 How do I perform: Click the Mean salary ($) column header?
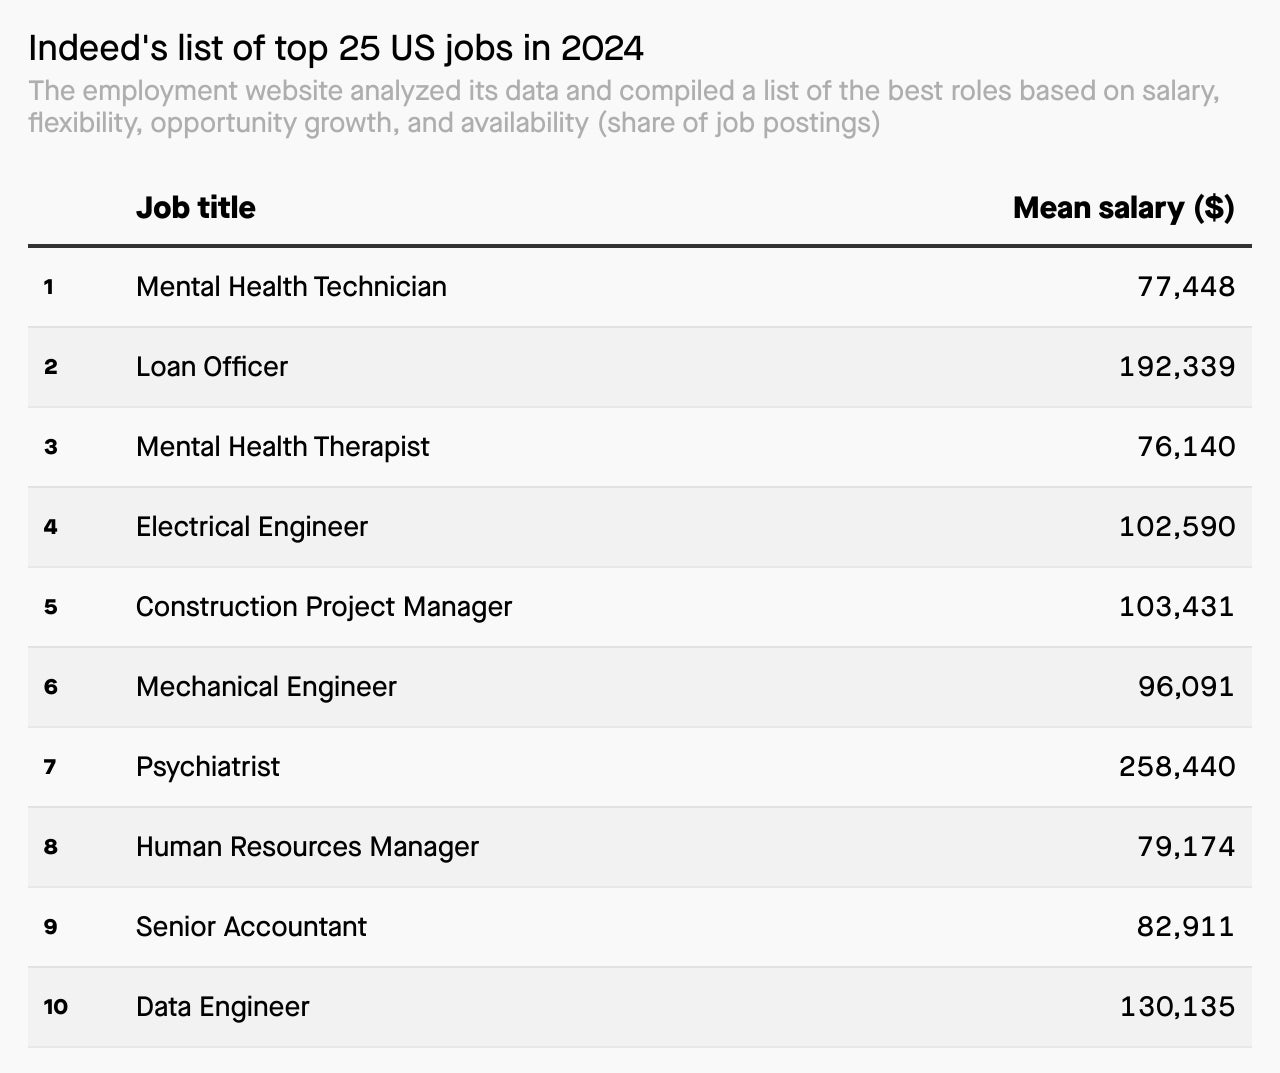1124,208
